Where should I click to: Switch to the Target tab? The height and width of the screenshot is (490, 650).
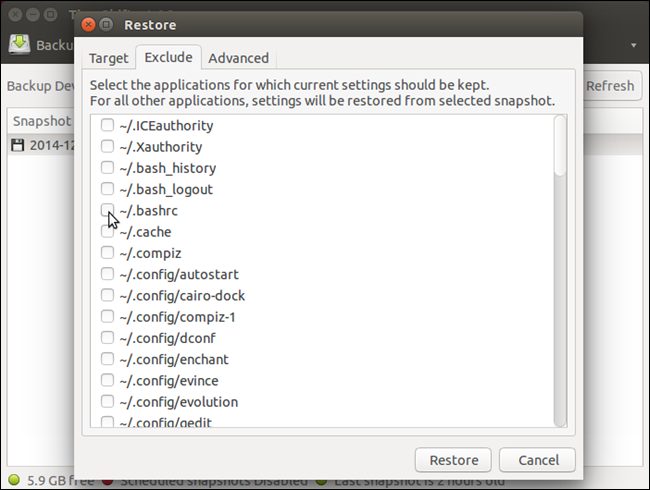click(x=109, y=58)
